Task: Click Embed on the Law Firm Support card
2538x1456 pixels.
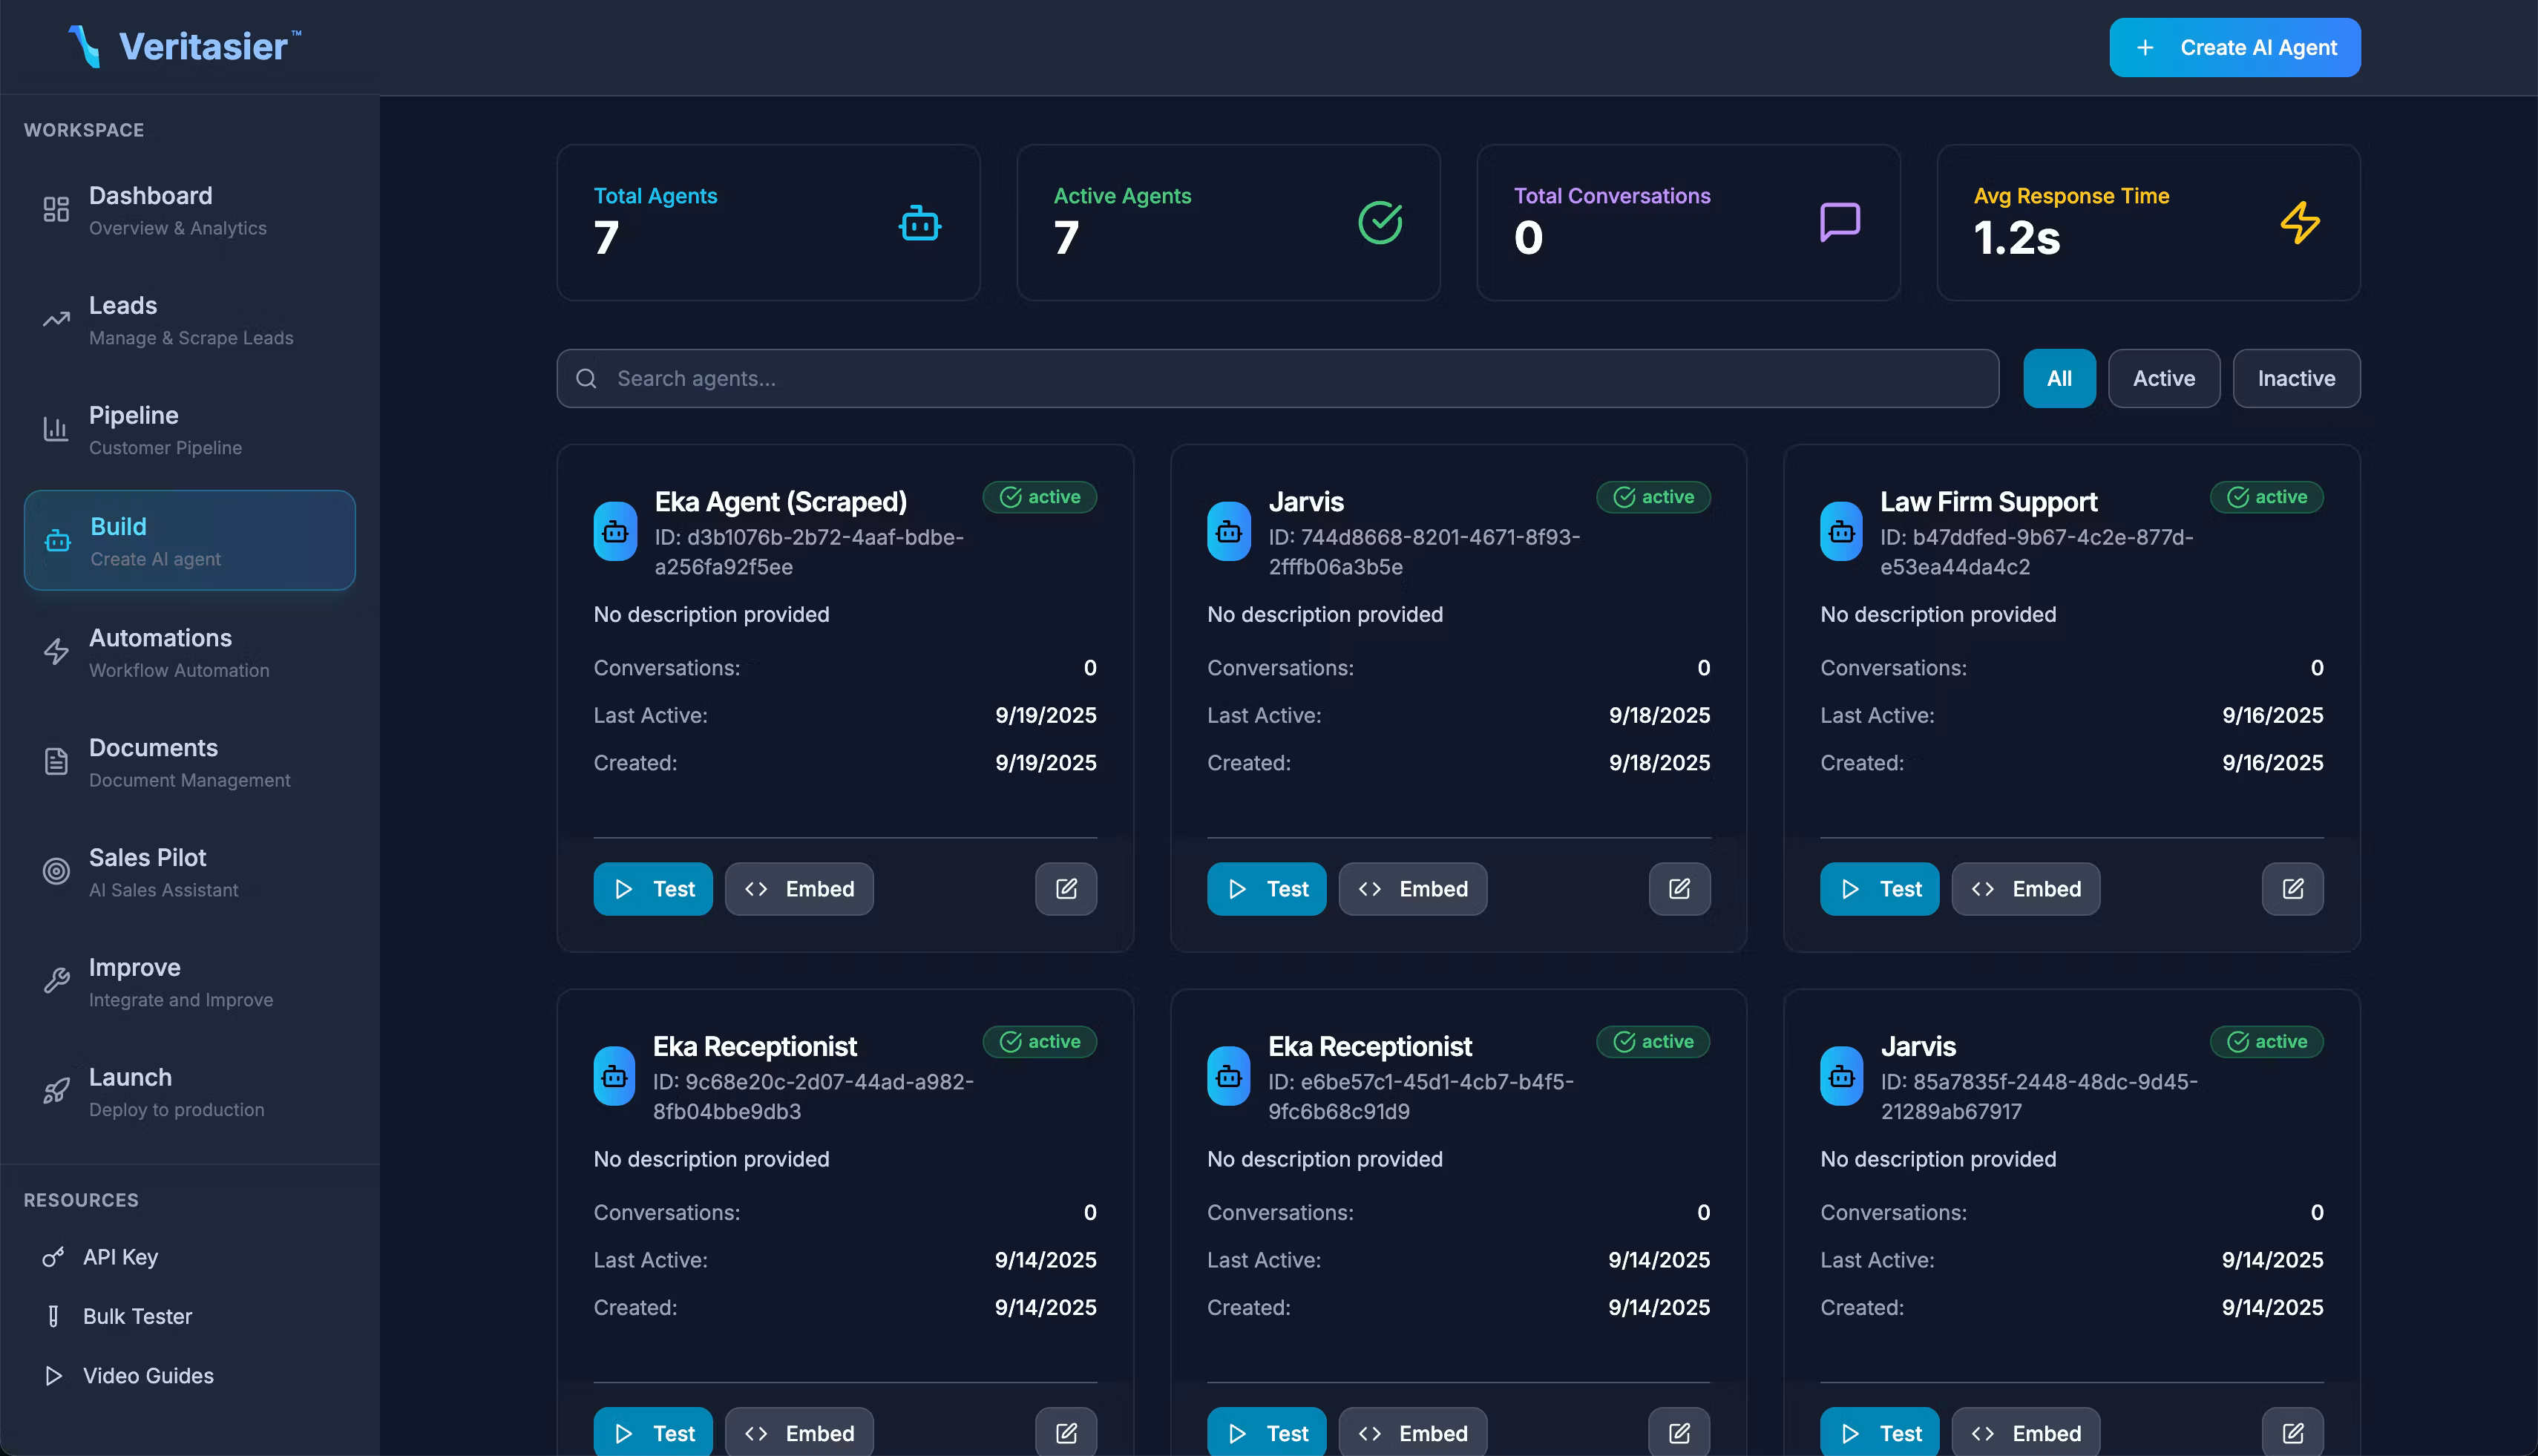Action: pyautogui.click(x=2025, y=889)
